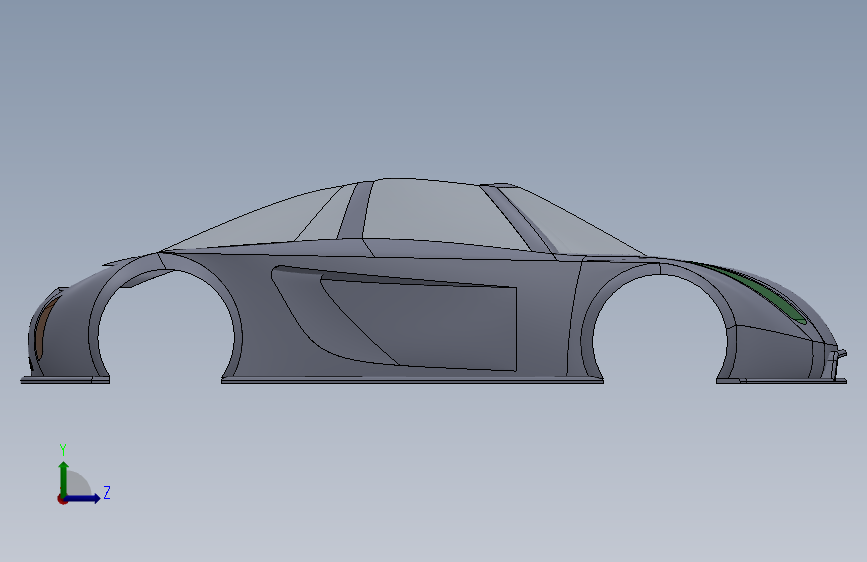Click the red X axis dot on the triad

click(x=62, y=499)
